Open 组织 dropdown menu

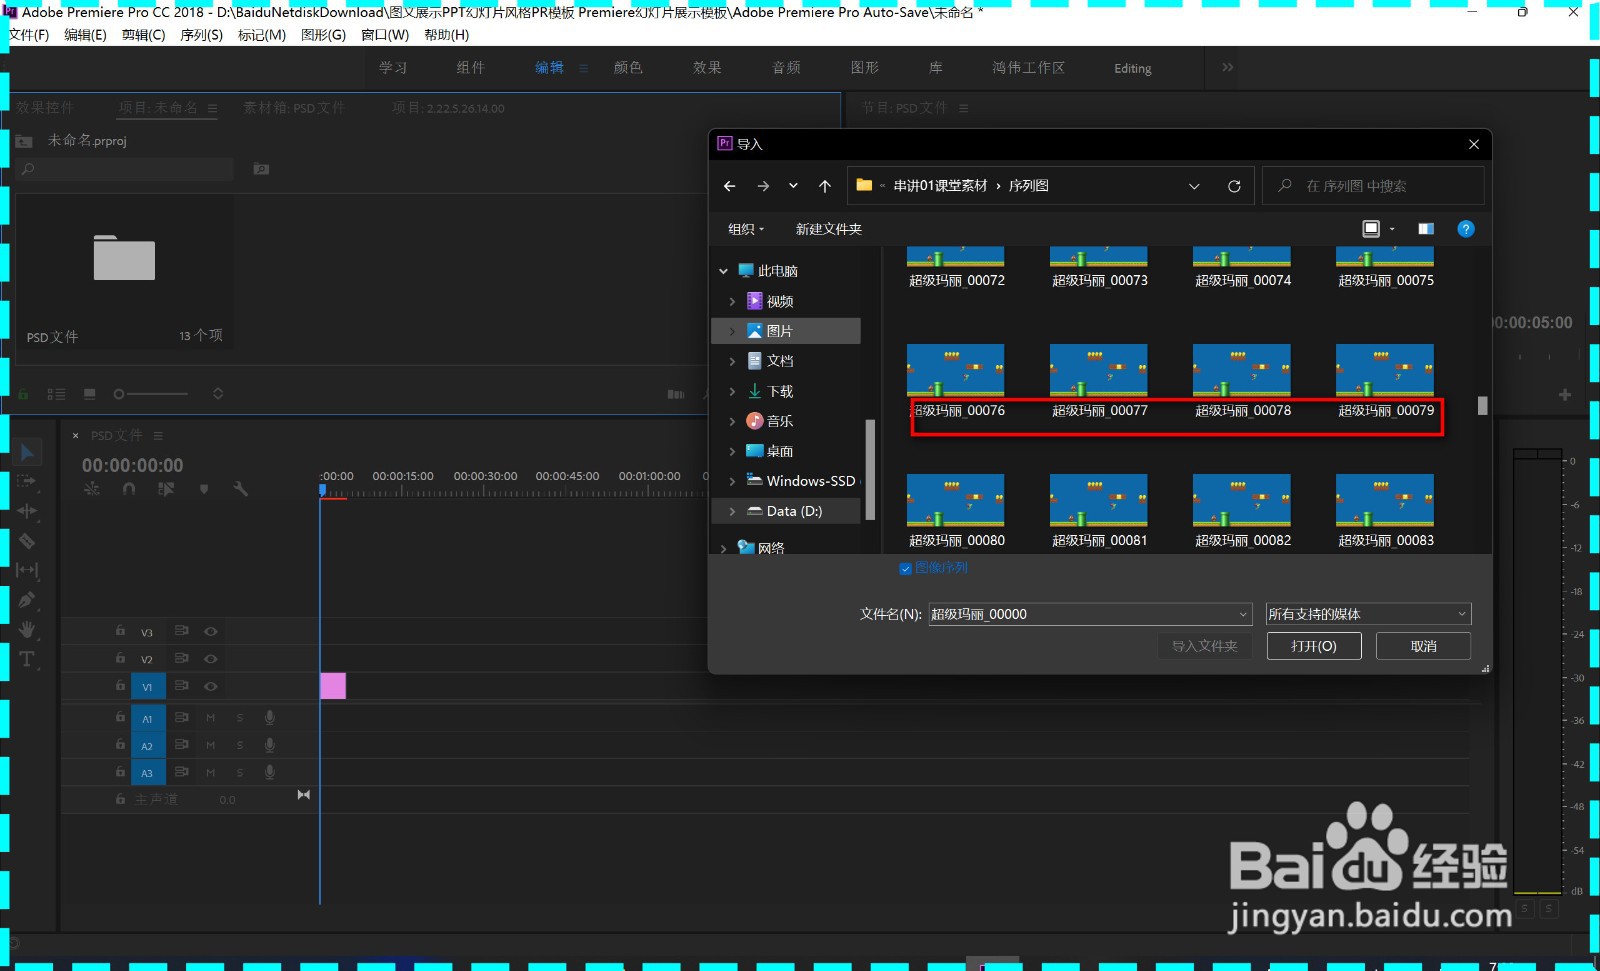tap(746, 229)
